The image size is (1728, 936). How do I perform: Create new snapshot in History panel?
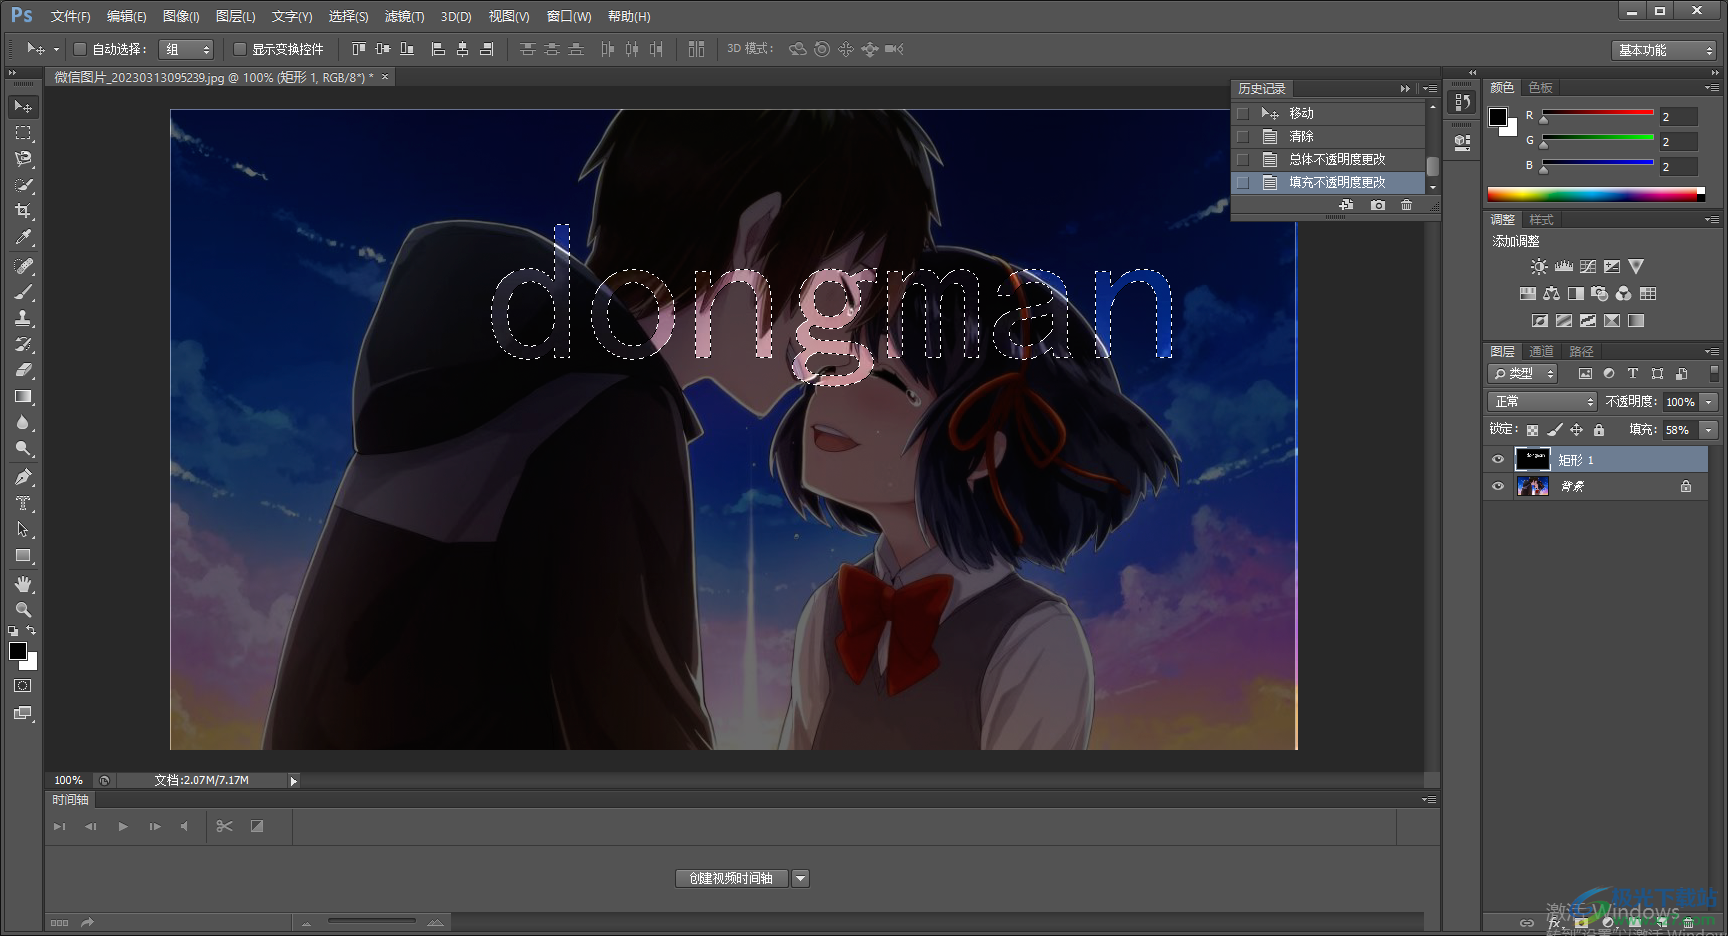point(1378,205)
